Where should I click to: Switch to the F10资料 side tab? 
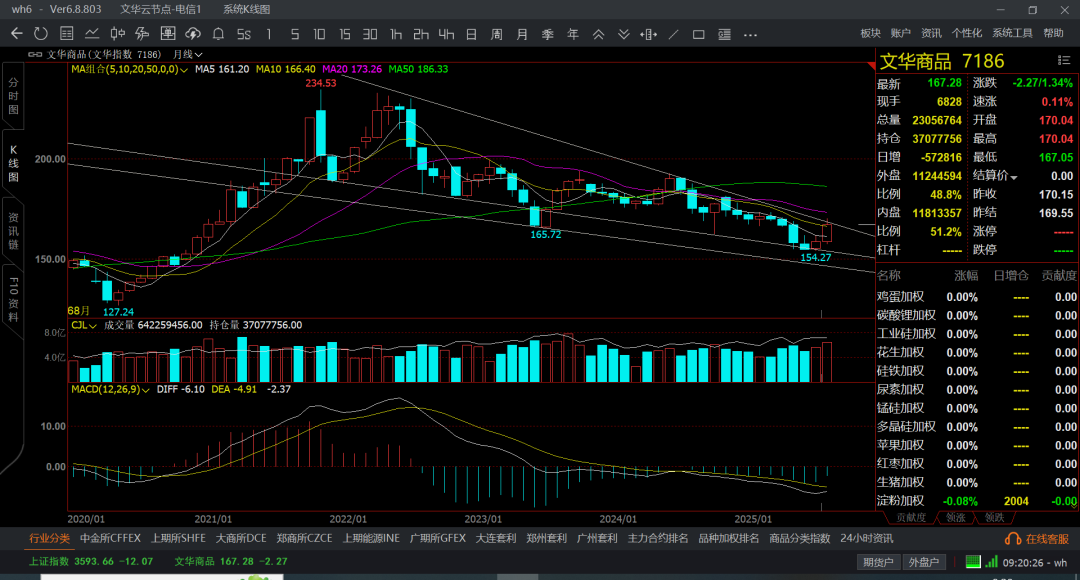pos(13,300)
